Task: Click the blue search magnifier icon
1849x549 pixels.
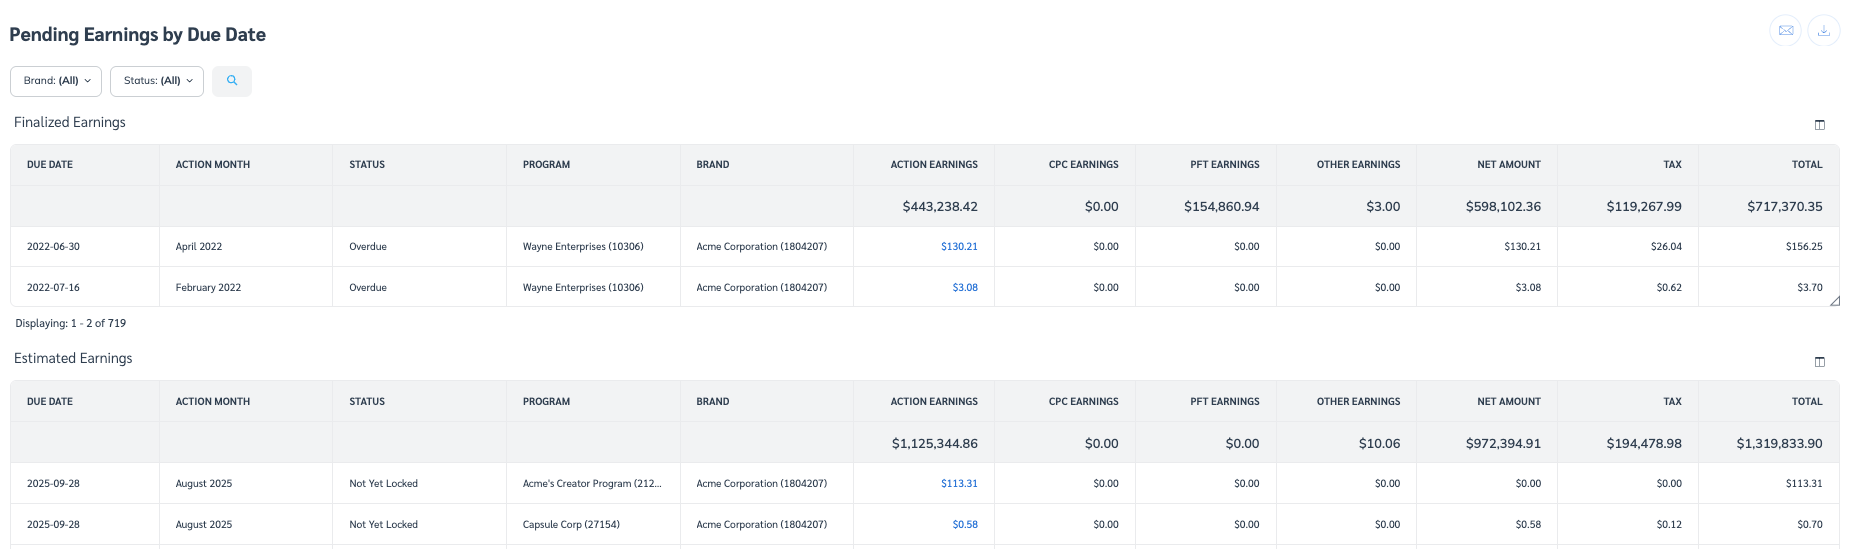Action: pyautogui.click(x=232, y=81)
